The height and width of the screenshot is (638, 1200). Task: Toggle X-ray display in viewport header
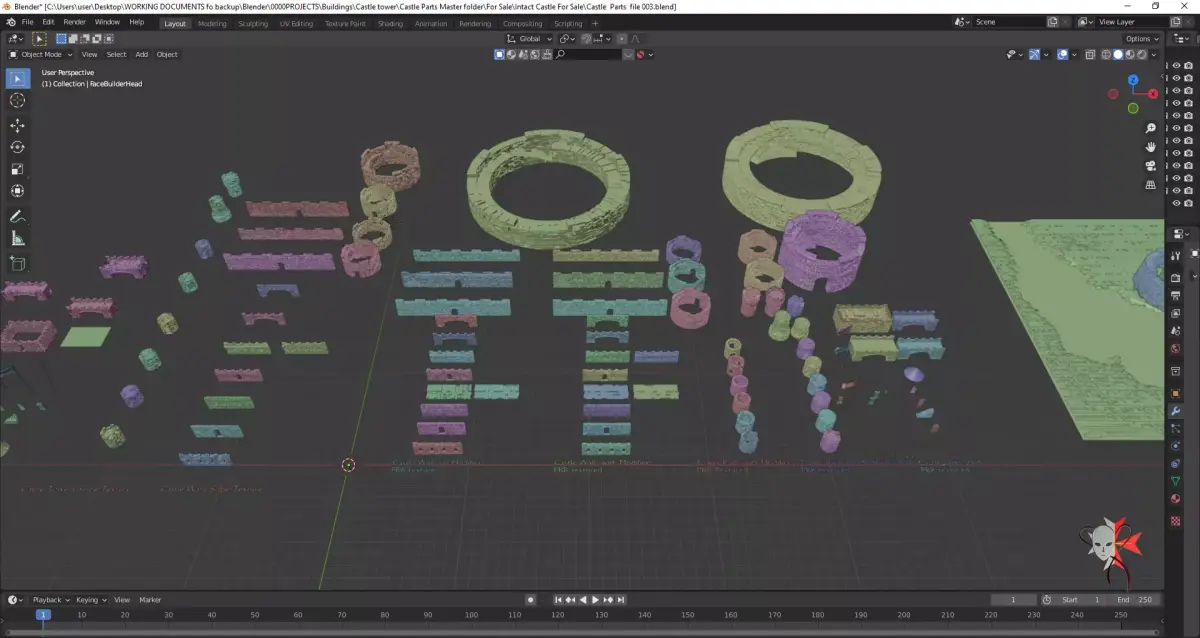point(1090,55)
